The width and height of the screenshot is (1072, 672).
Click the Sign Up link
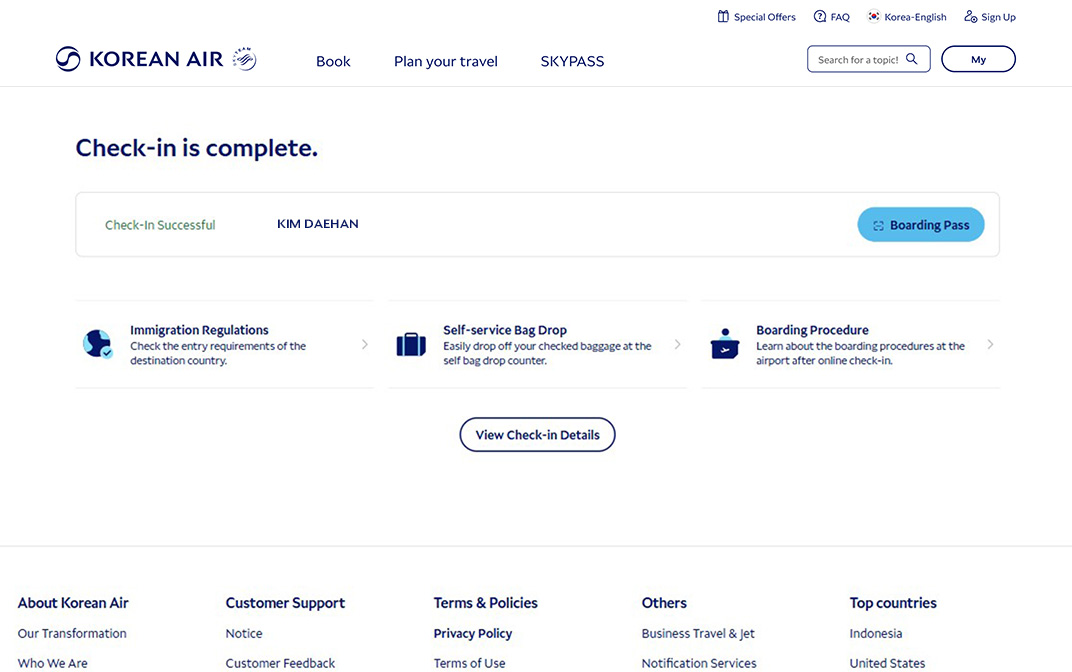[990, 17]
